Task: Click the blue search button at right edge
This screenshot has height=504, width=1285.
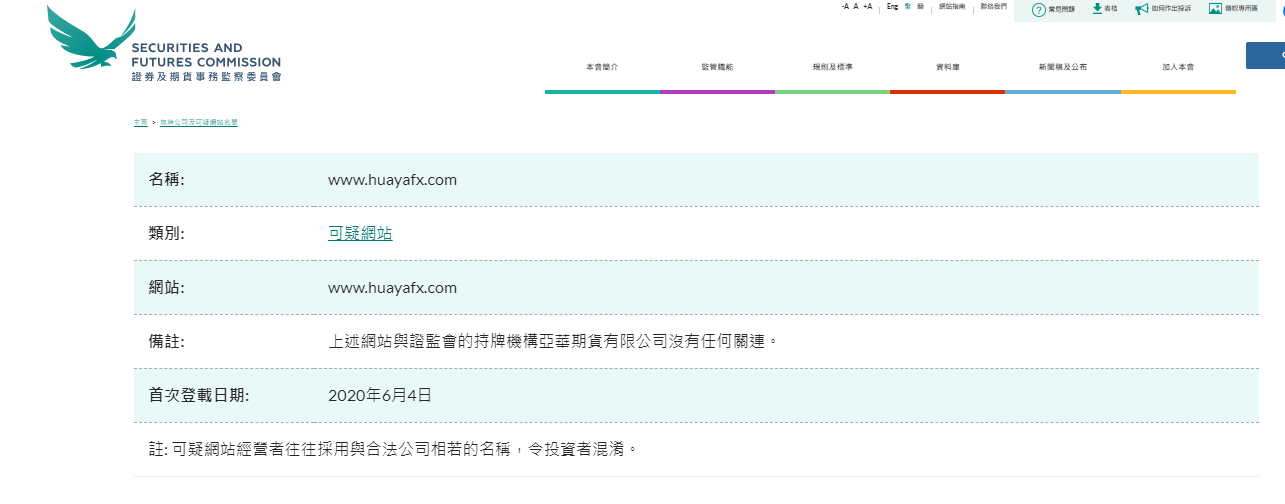Action: pos(1266,55)
